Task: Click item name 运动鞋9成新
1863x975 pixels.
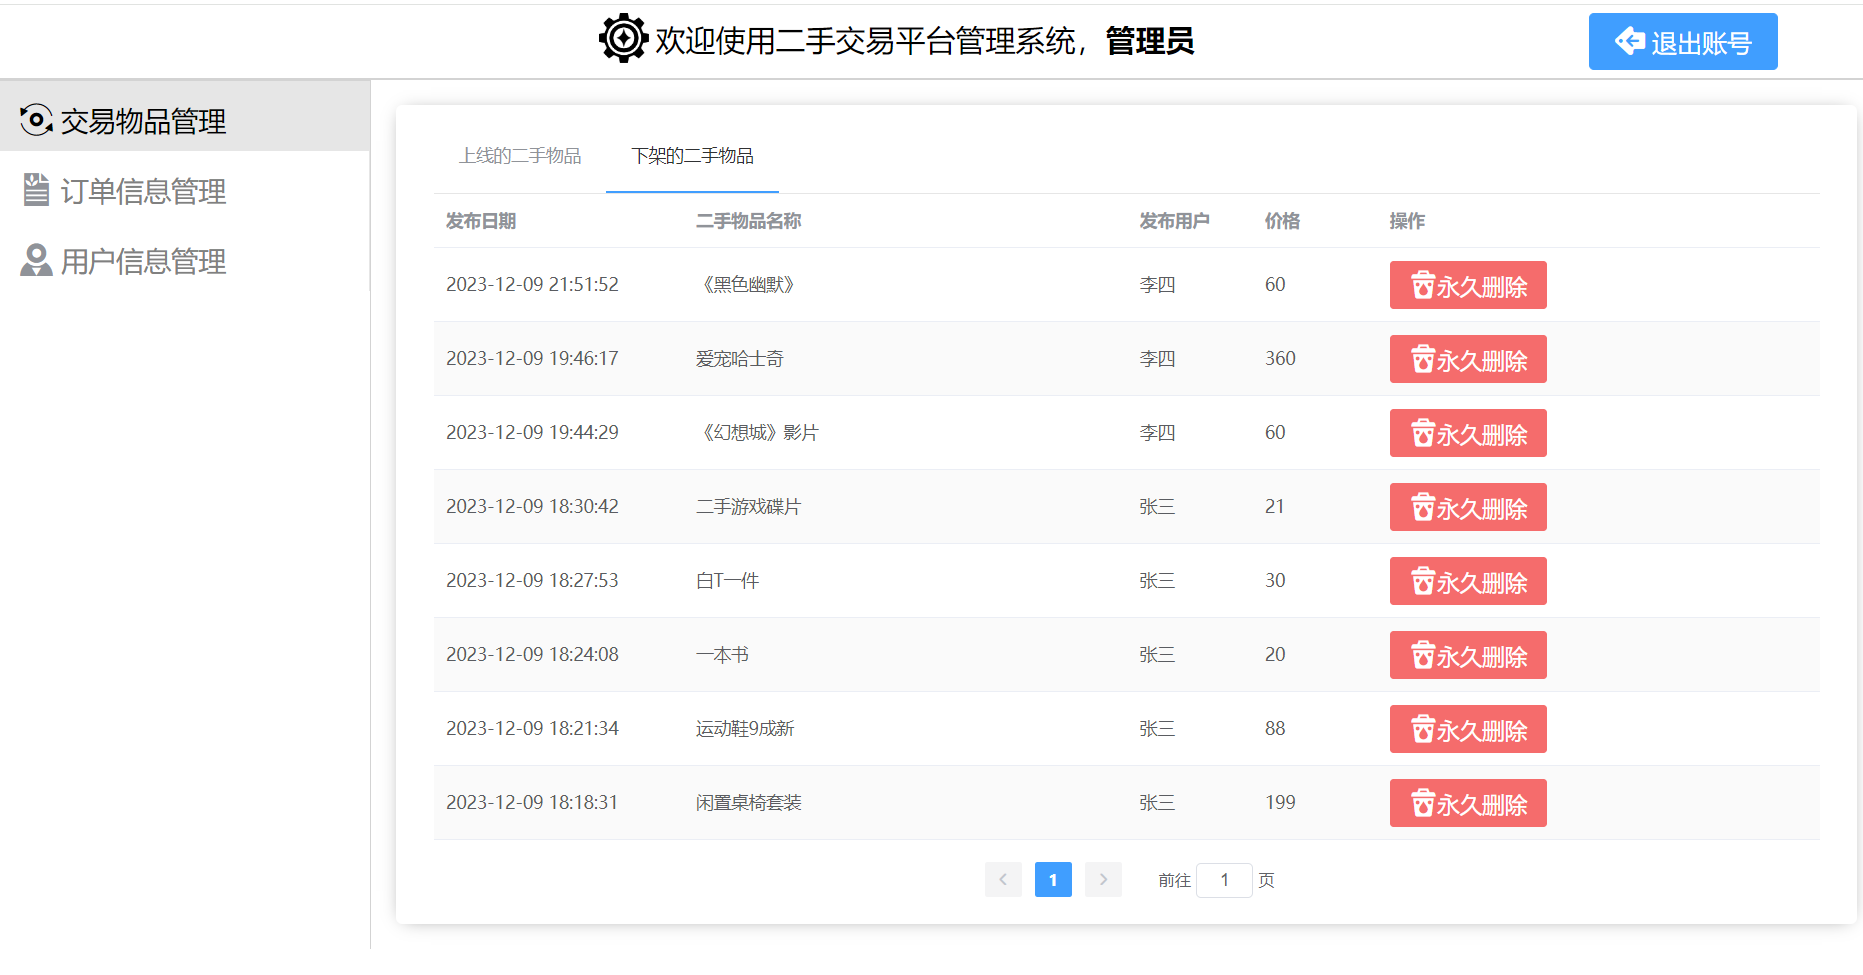Action: [x=745, y=729]
